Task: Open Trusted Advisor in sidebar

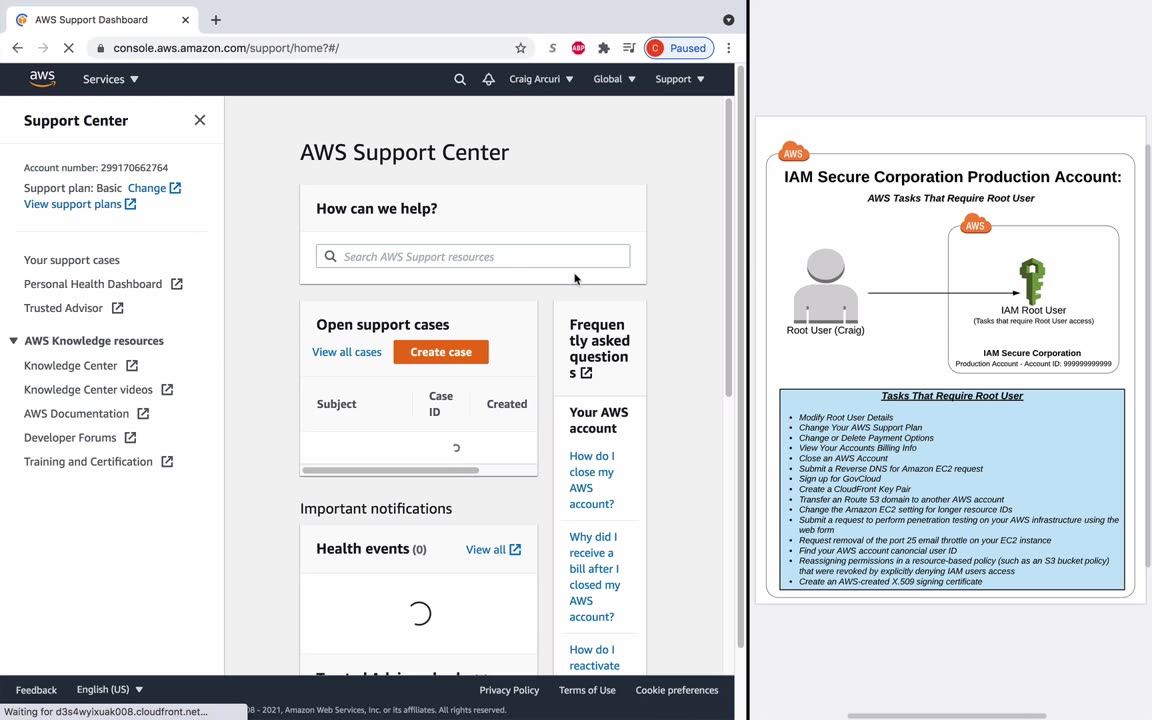Action: (63, 309)
